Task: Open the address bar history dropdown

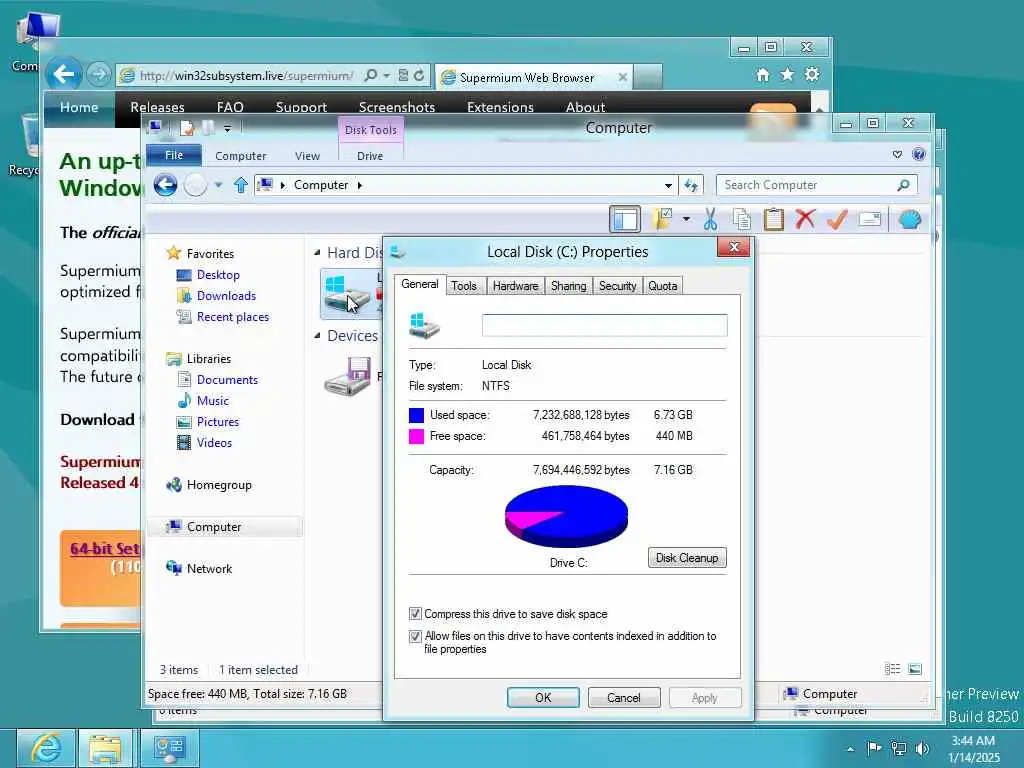Action: click(668, 185)
